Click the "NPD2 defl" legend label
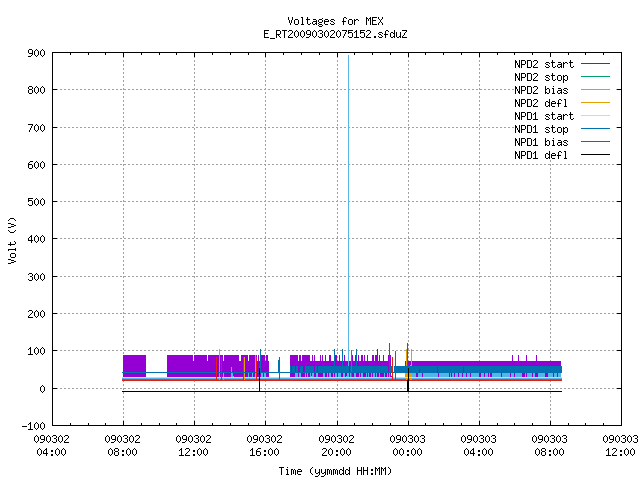This screenshot has width=640, height=480. (541, 103)
